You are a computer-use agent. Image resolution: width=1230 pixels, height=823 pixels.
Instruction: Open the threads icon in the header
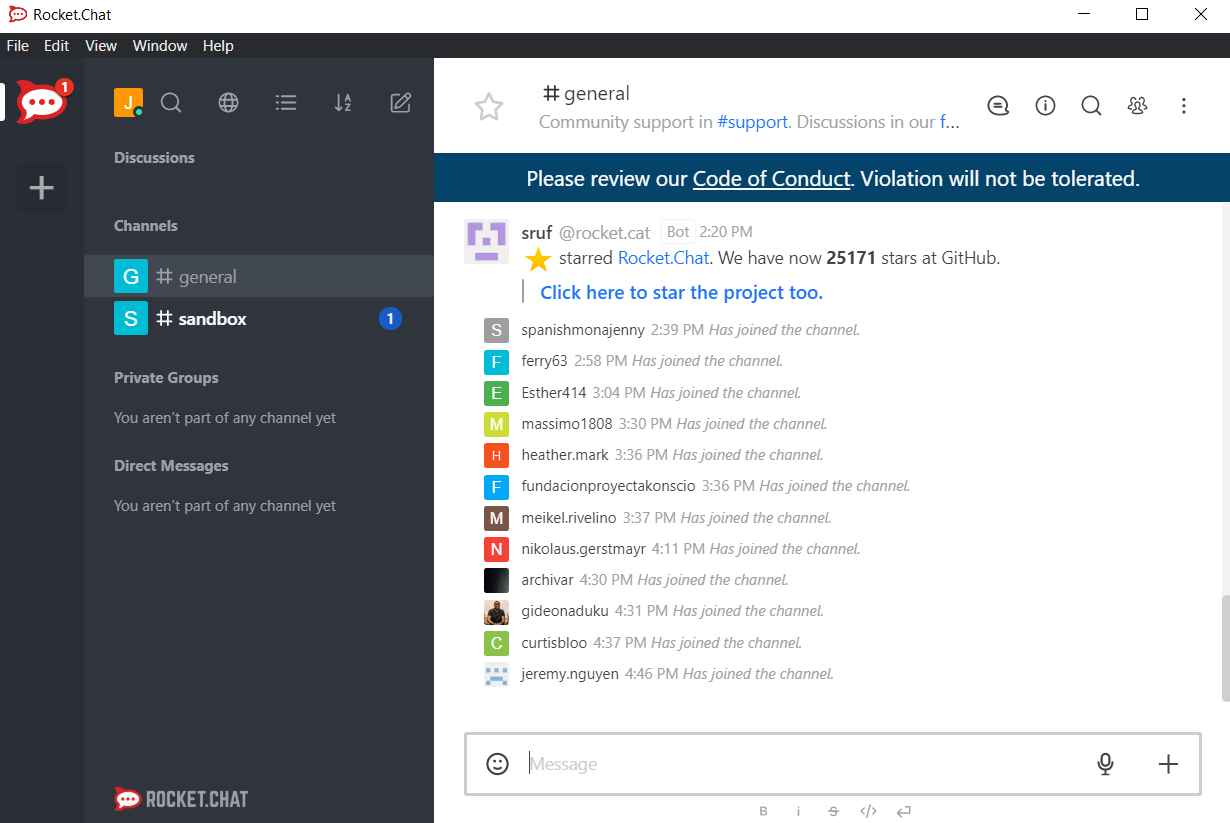[x=998, y=106]
